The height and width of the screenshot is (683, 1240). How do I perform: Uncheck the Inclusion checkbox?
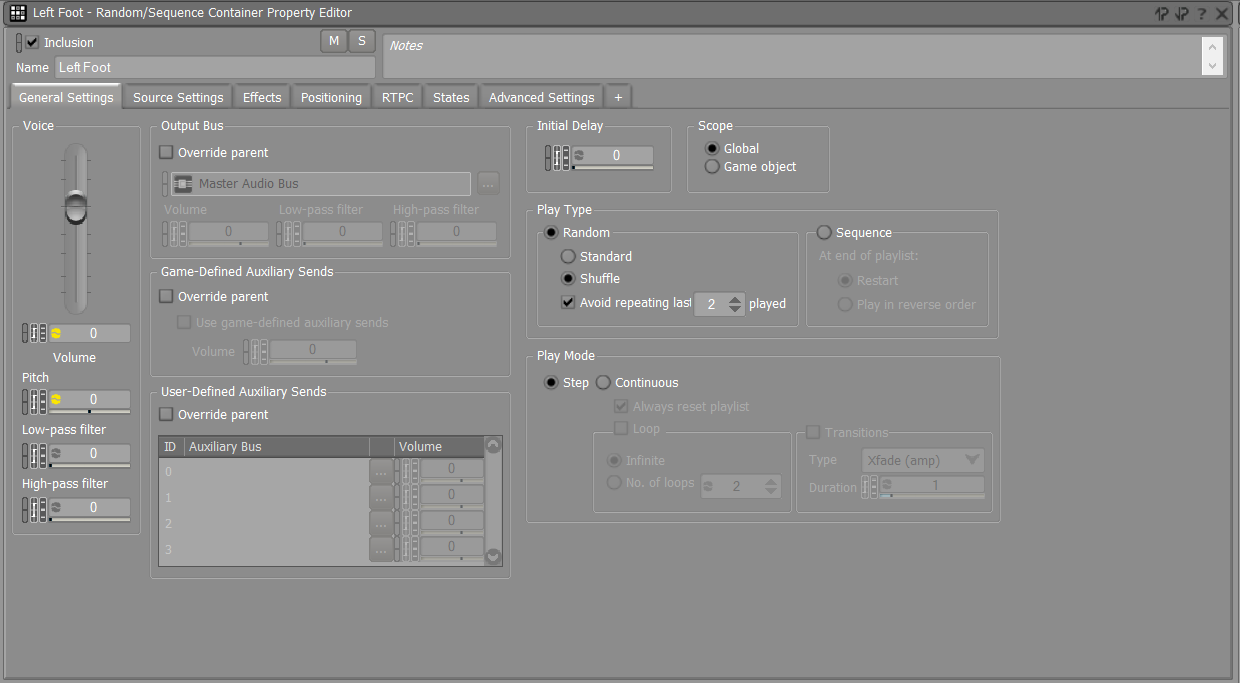coord(33,42)
